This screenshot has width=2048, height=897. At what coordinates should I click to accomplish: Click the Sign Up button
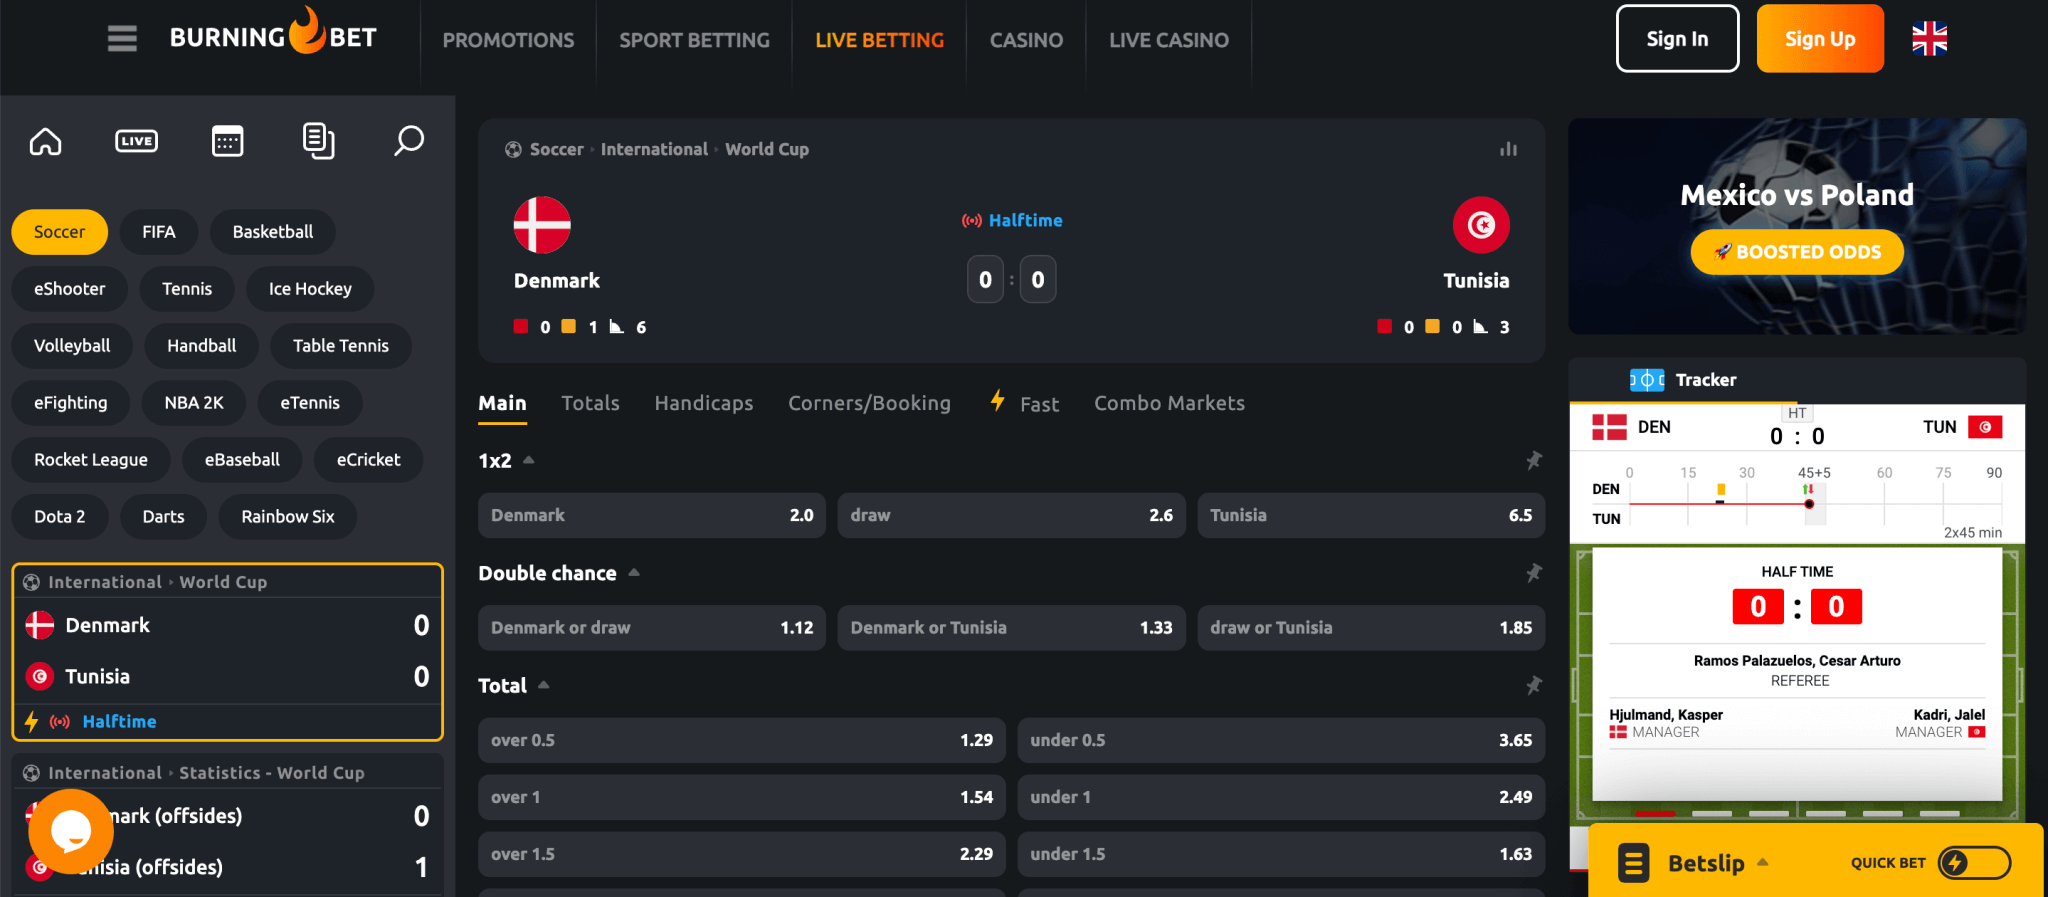[x=1820, y=39]
